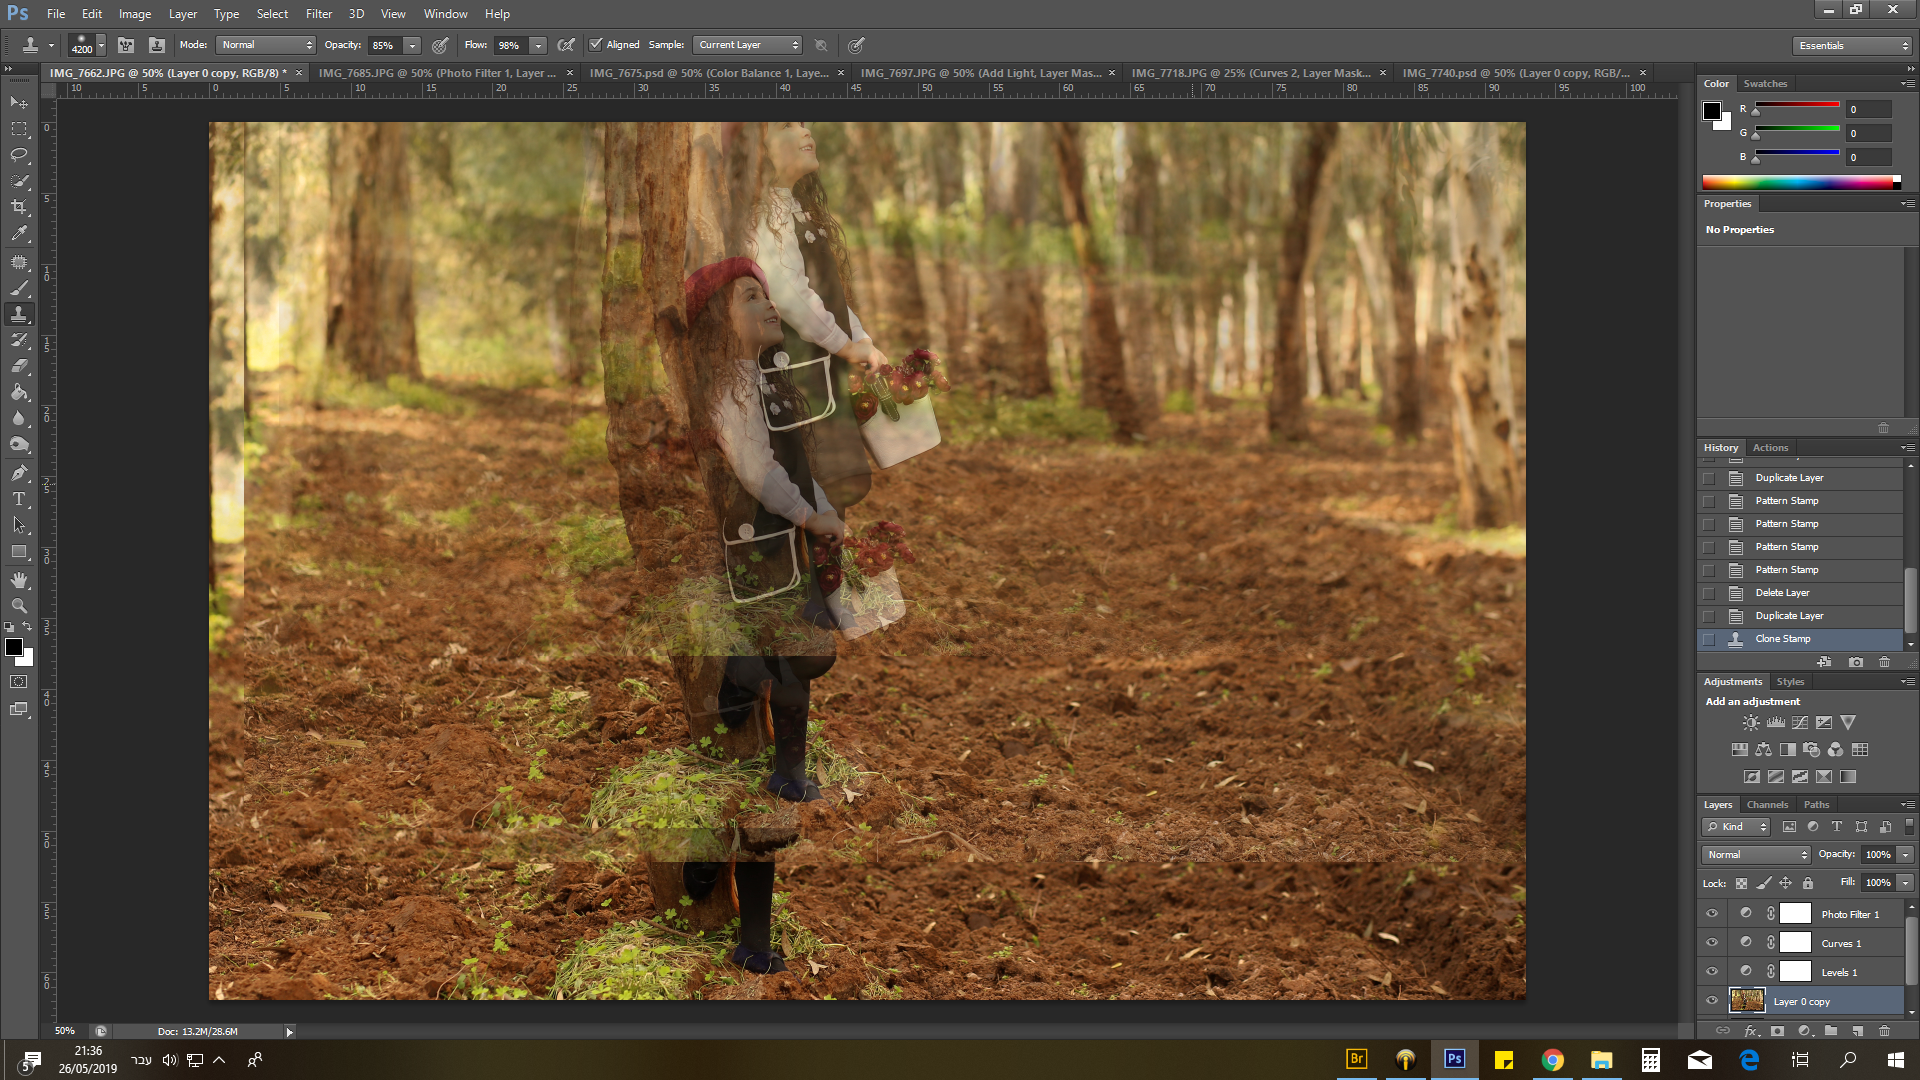Click the Delete Layer history state
Viewport: 1920px width, 1080px height.
point(1782,593)
